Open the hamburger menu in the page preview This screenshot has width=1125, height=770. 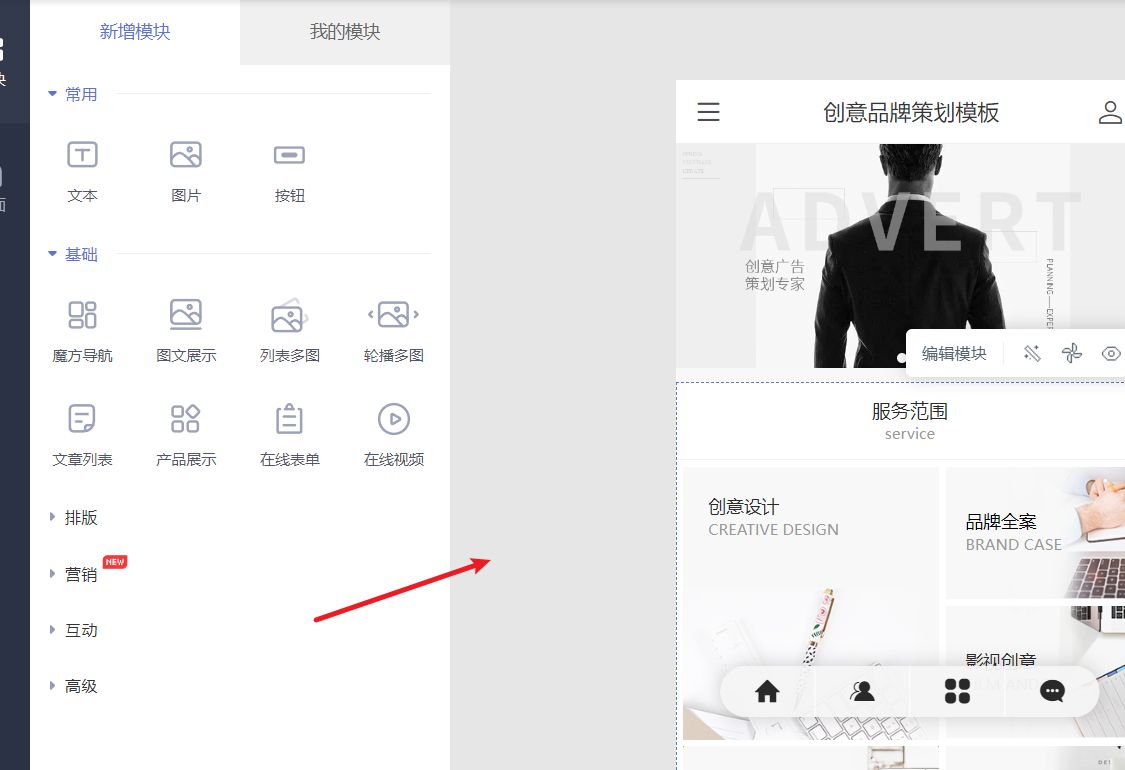click(x=708, y=112)
